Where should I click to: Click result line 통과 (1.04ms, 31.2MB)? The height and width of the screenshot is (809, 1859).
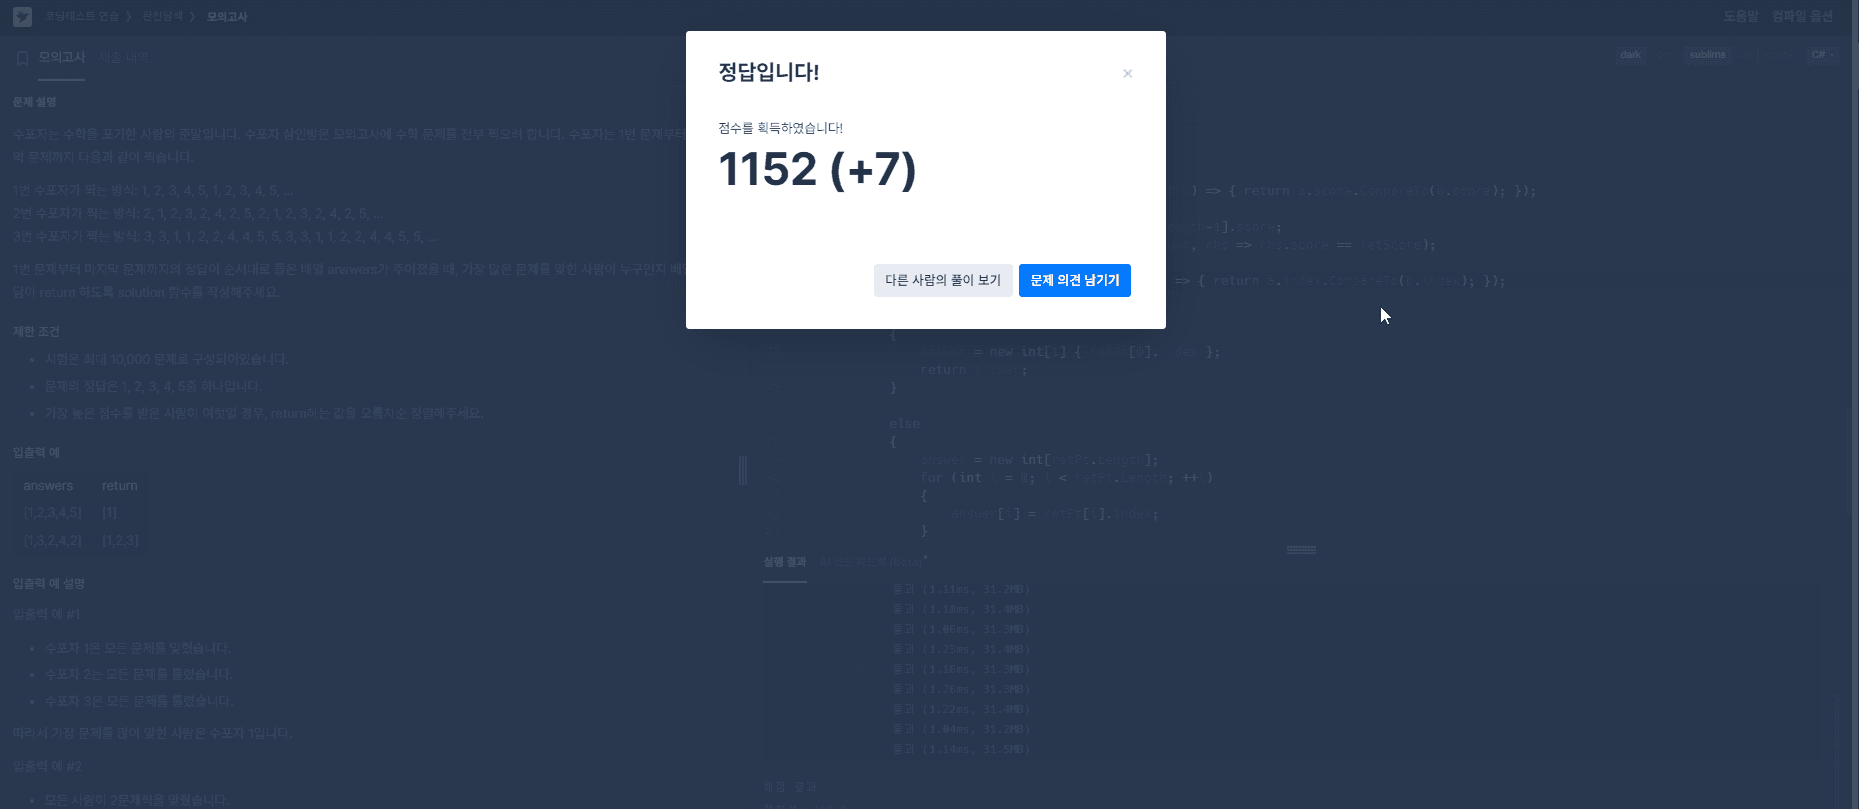(x=961, y=729)
